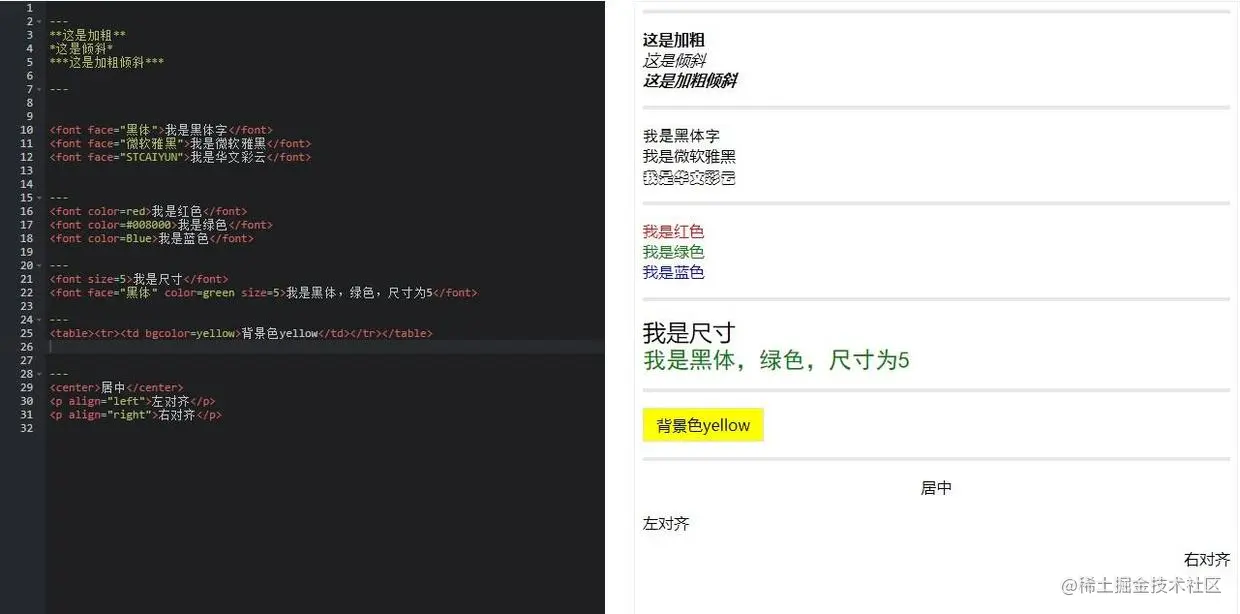1240x614 pixels.
Task: Click the font face="黑体" code line
Action: 161,130
